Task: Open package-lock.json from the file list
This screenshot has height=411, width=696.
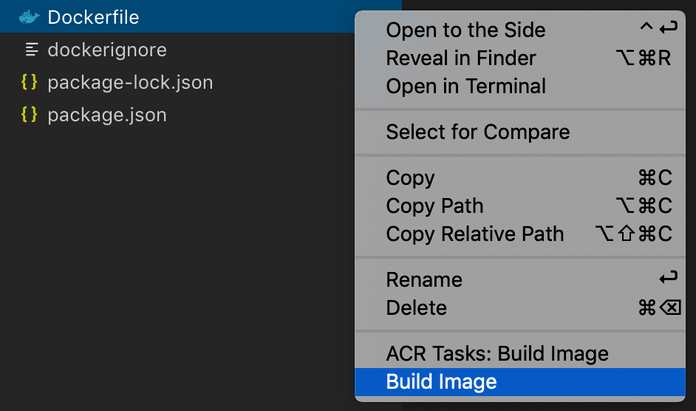Action: pyautogui.click(x=130, y=82)
